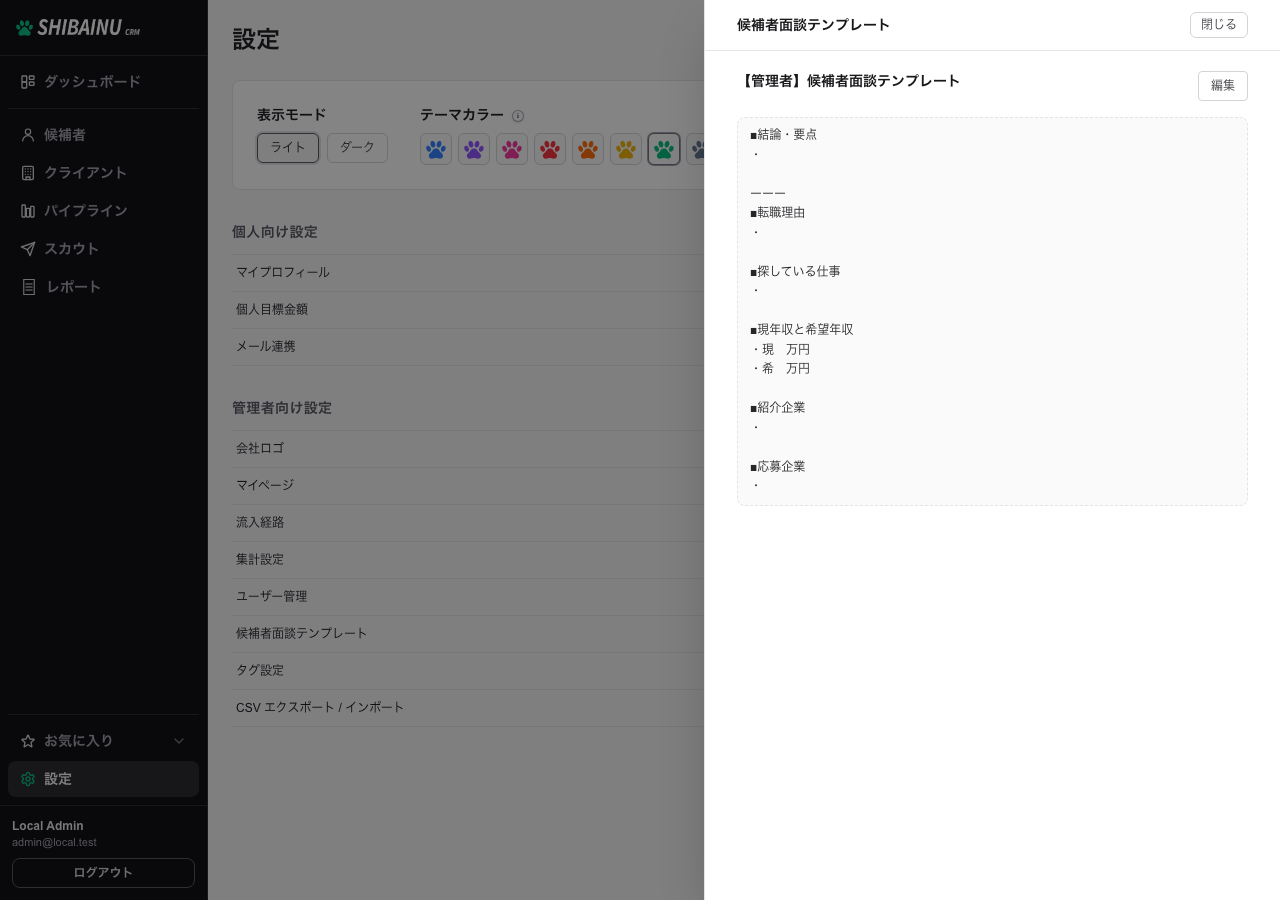Screen dimensions: 1280x900
Task: Open the 会社ロゴ settings row
Action: 468,449
